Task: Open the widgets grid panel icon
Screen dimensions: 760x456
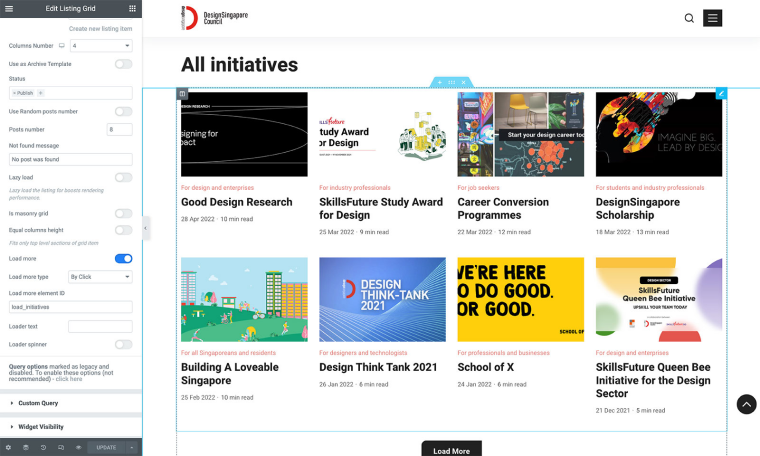Action: tap(132, 8)
